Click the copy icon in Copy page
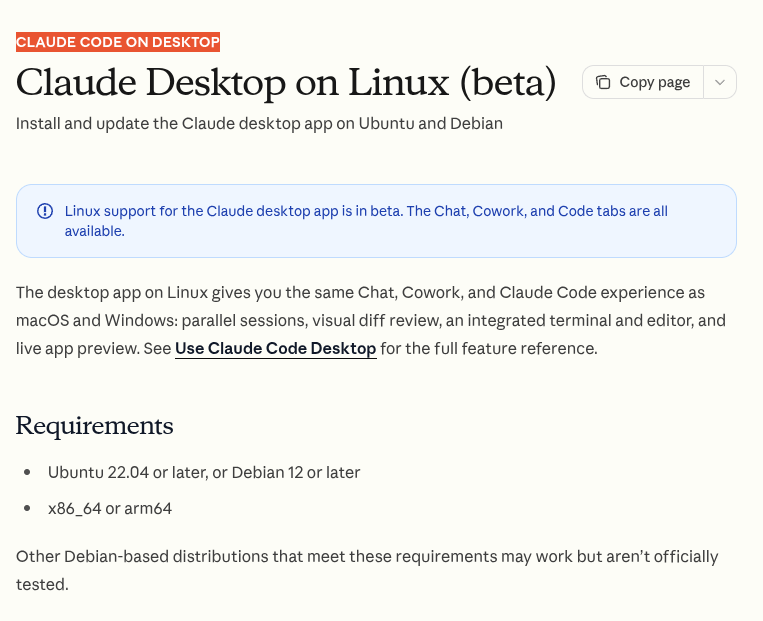The height and width of the screenshot is (621, 763). 603,82
